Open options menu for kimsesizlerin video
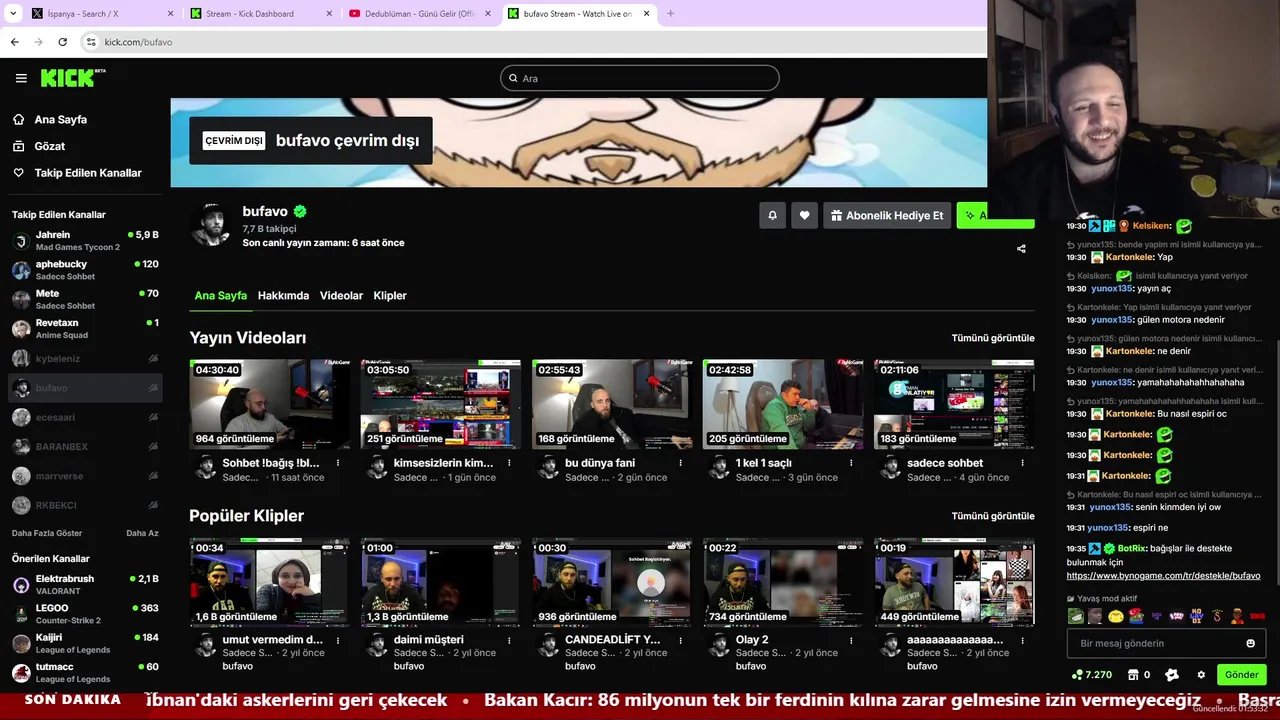The height and width of the screenshot is (720, 1280). [509, 463]
